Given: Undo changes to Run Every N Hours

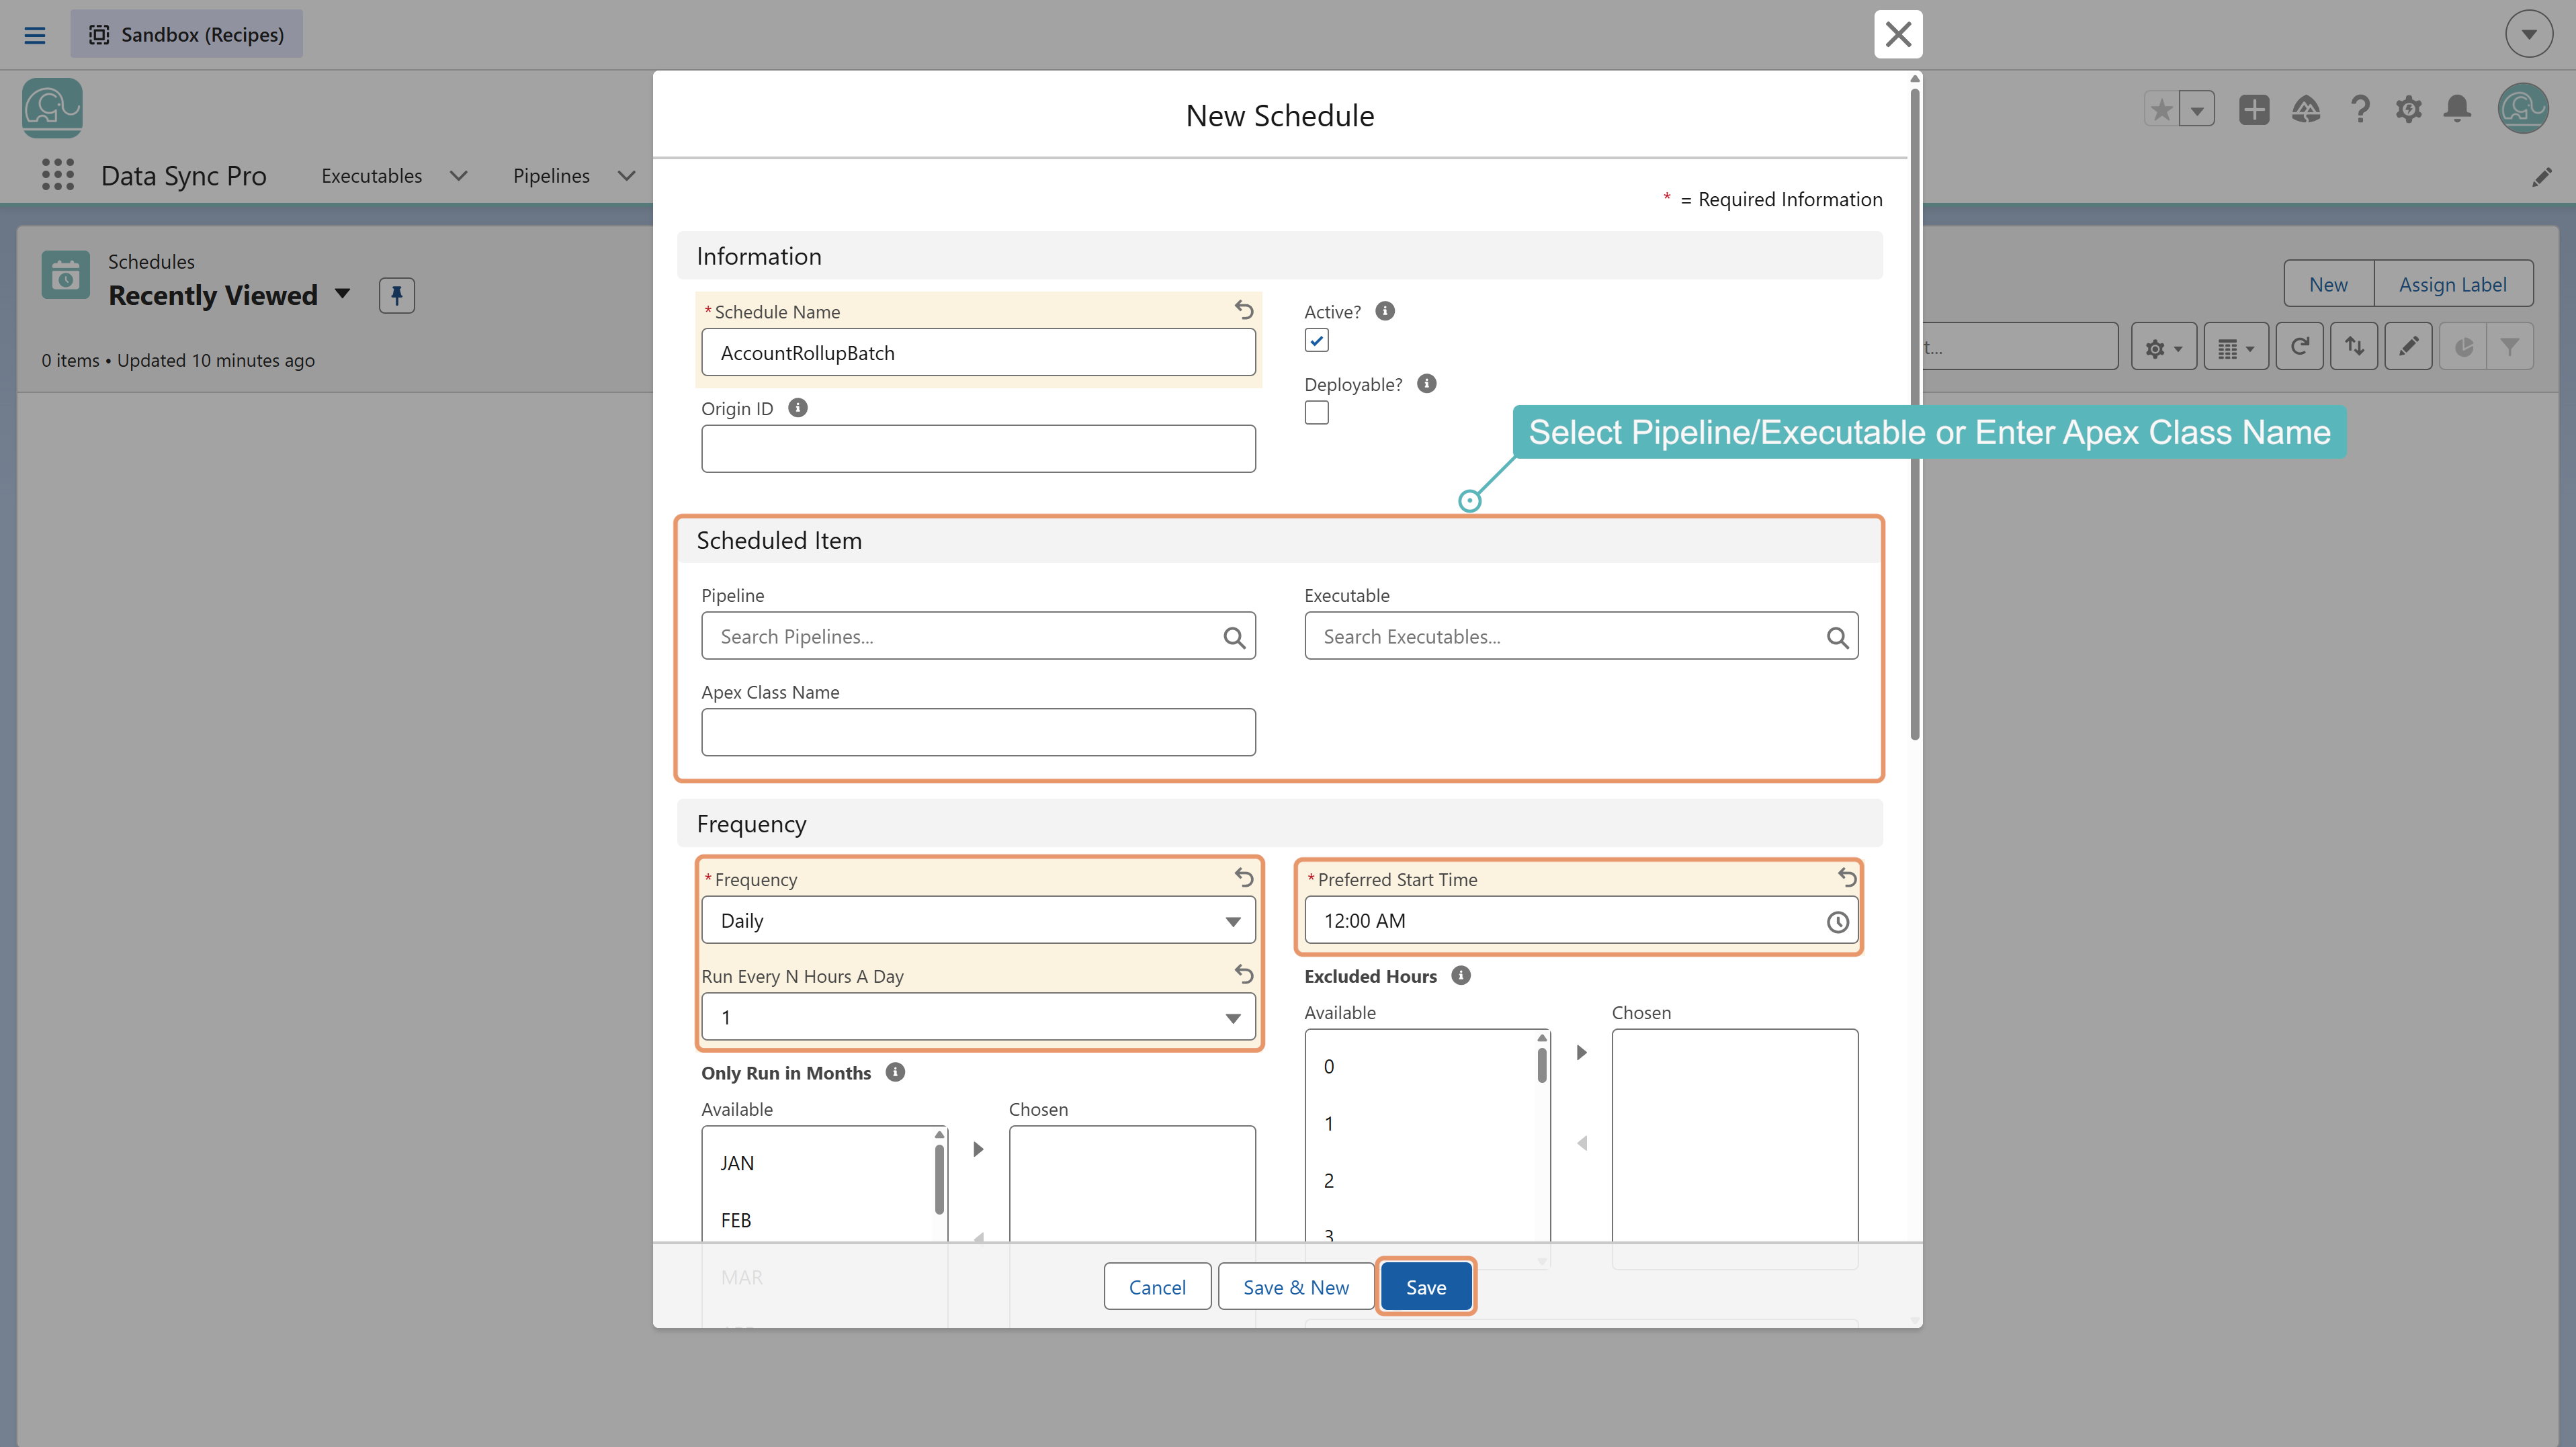Looking at the screenshot, I should pyautogui.click(x=1243, y=974).
